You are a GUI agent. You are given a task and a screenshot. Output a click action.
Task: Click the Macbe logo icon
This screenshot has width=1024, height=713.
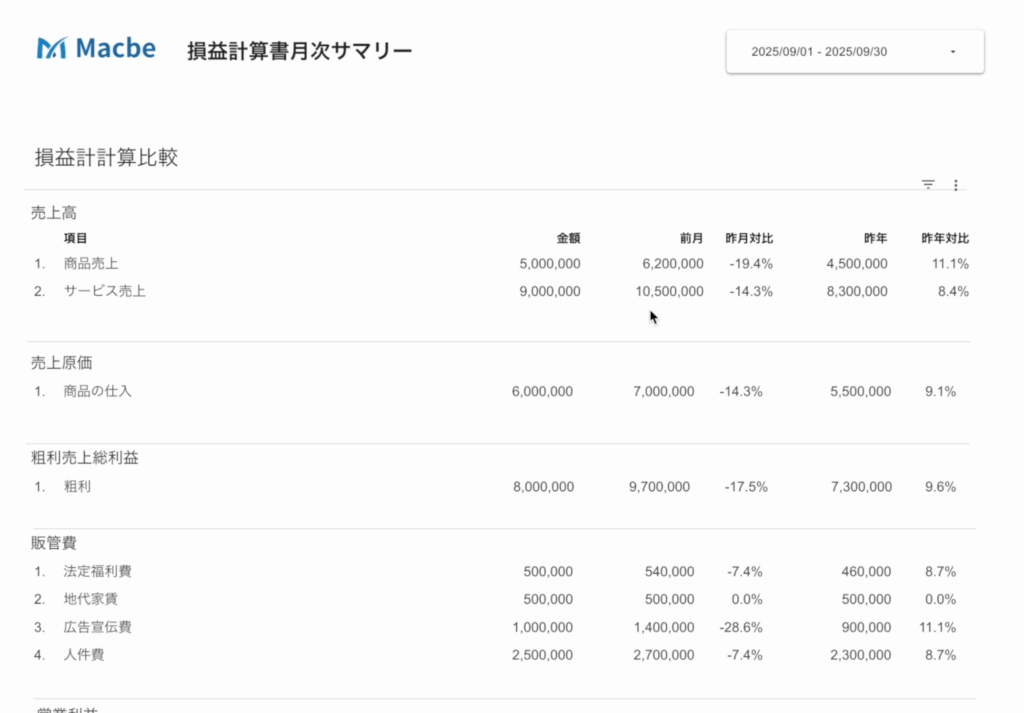pyautogui.click(x=52, y=48)
